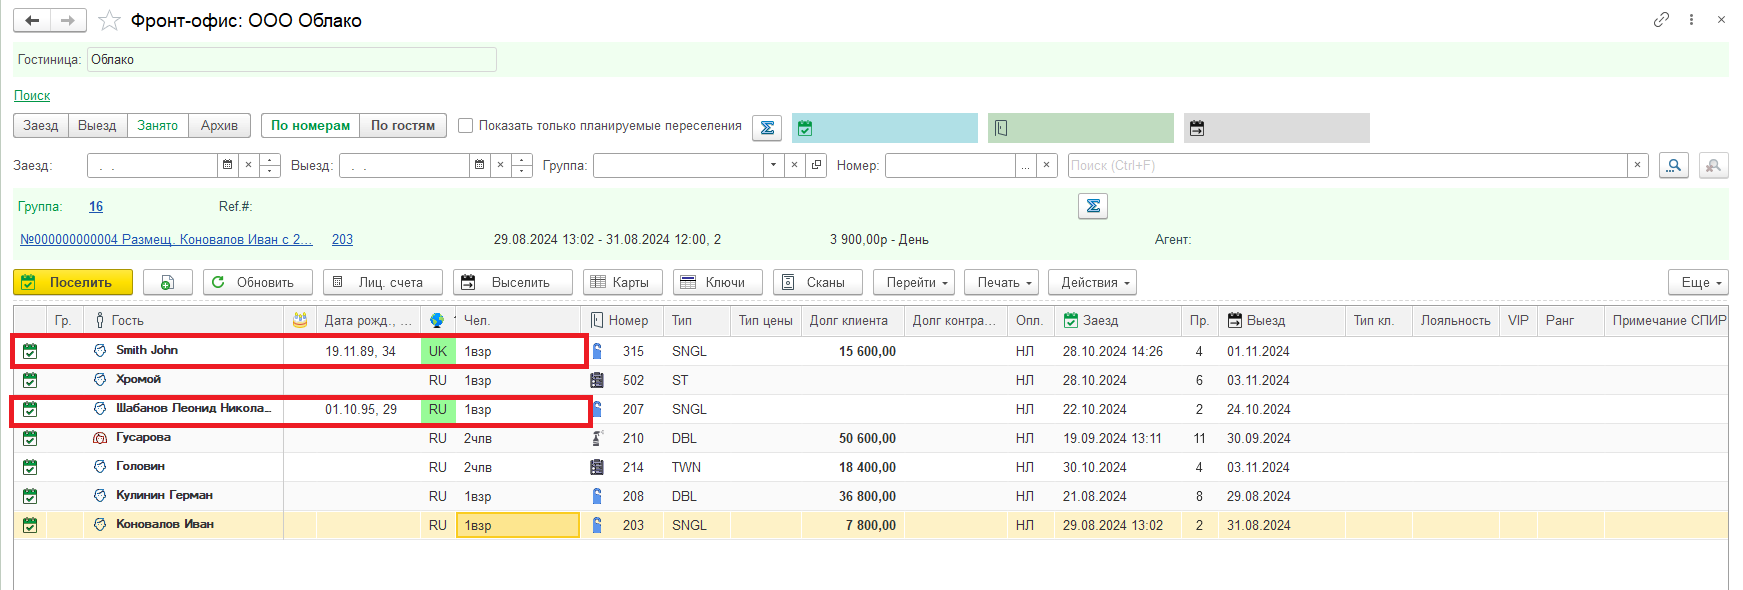Click the check-in status icon for Smith John

pos(30,351)
